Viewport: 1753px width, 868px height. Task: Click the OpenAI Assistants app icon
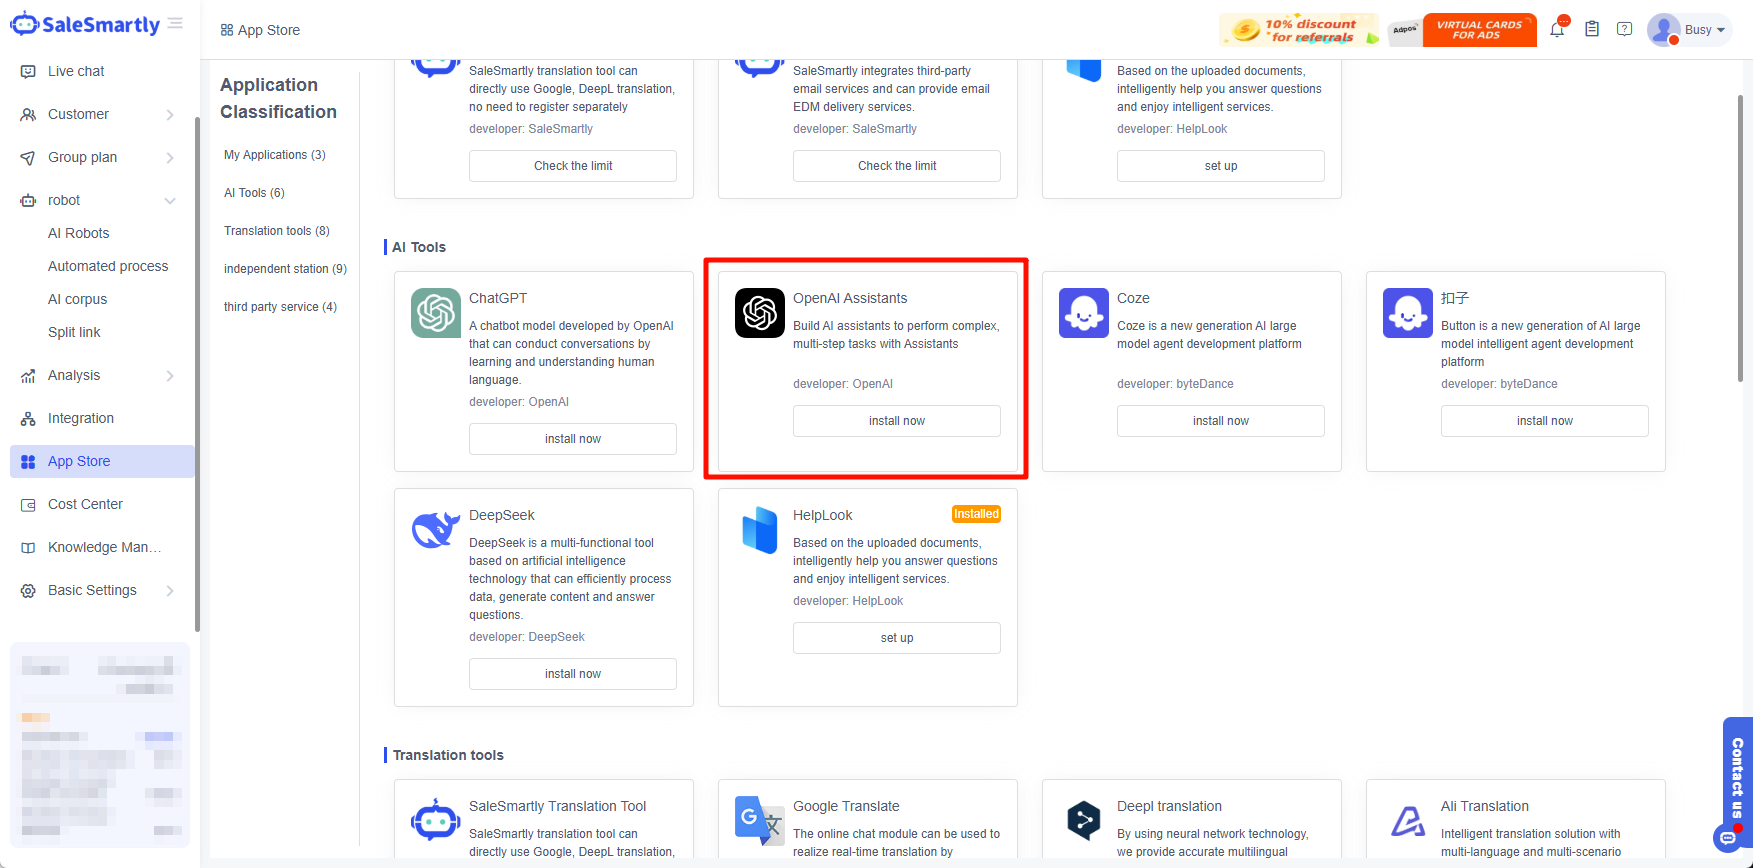coord(760,313)
